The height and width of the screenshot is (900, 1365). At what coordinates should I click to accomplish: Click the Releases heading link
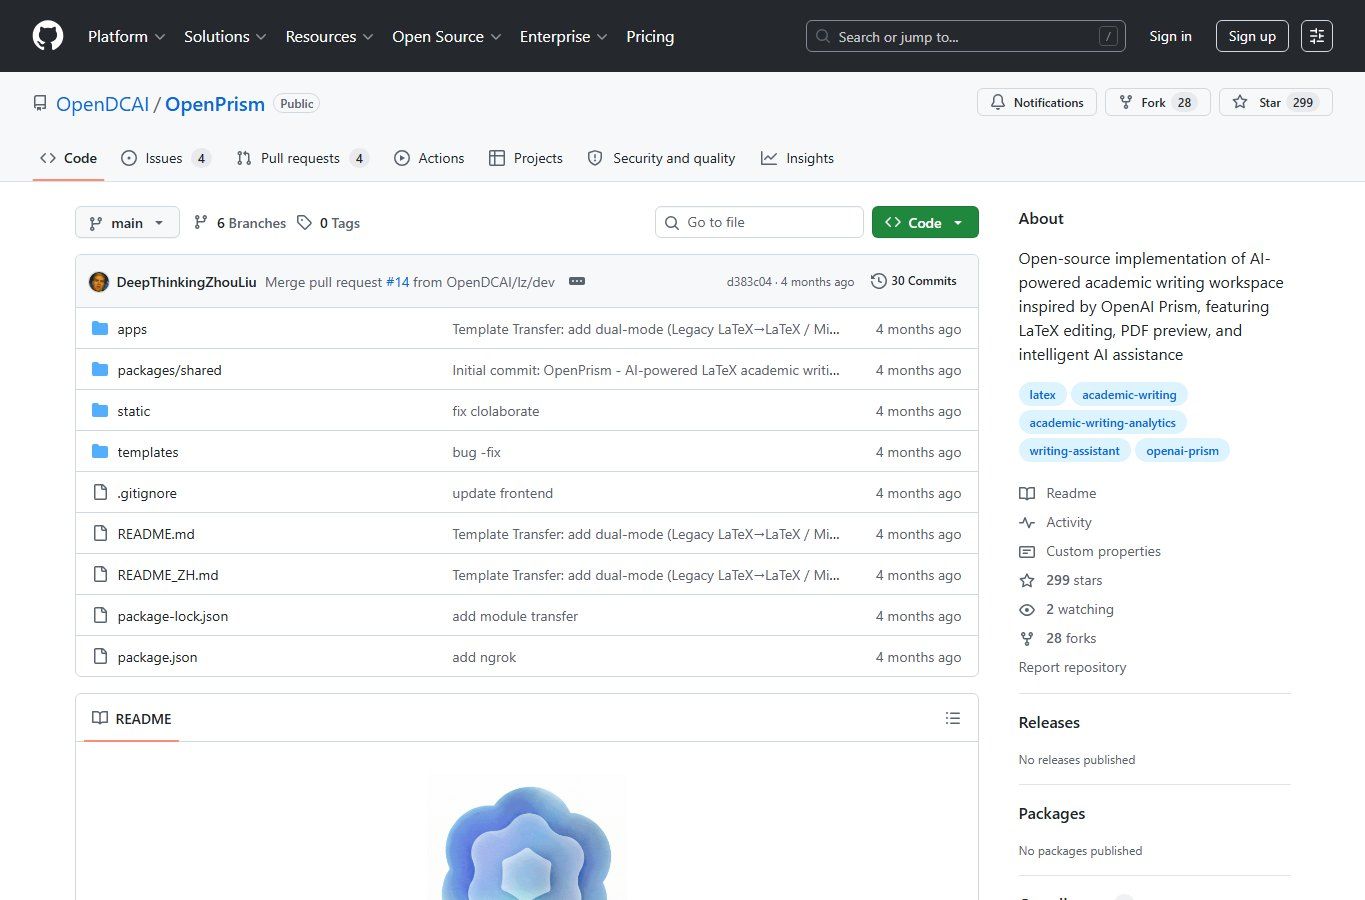coord(1049,722)
